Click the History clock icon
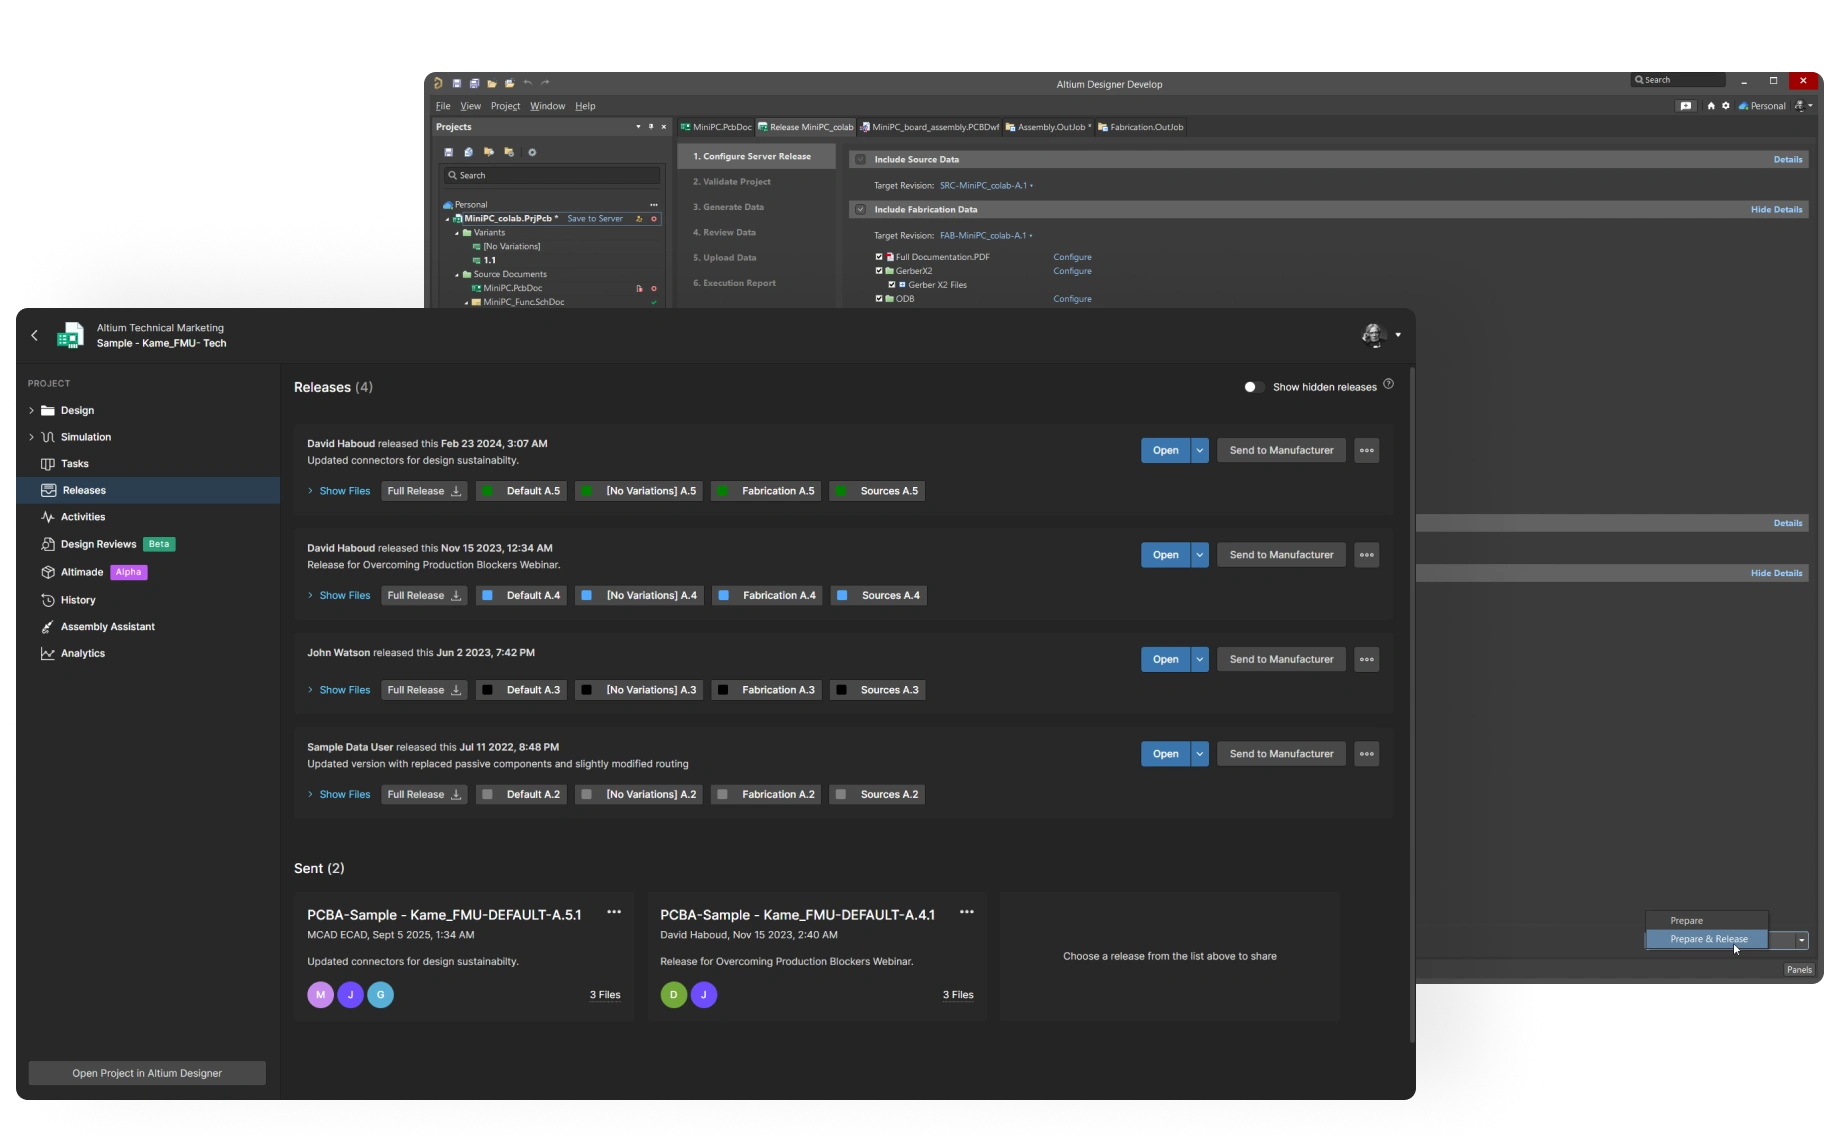 pos(47,600)
